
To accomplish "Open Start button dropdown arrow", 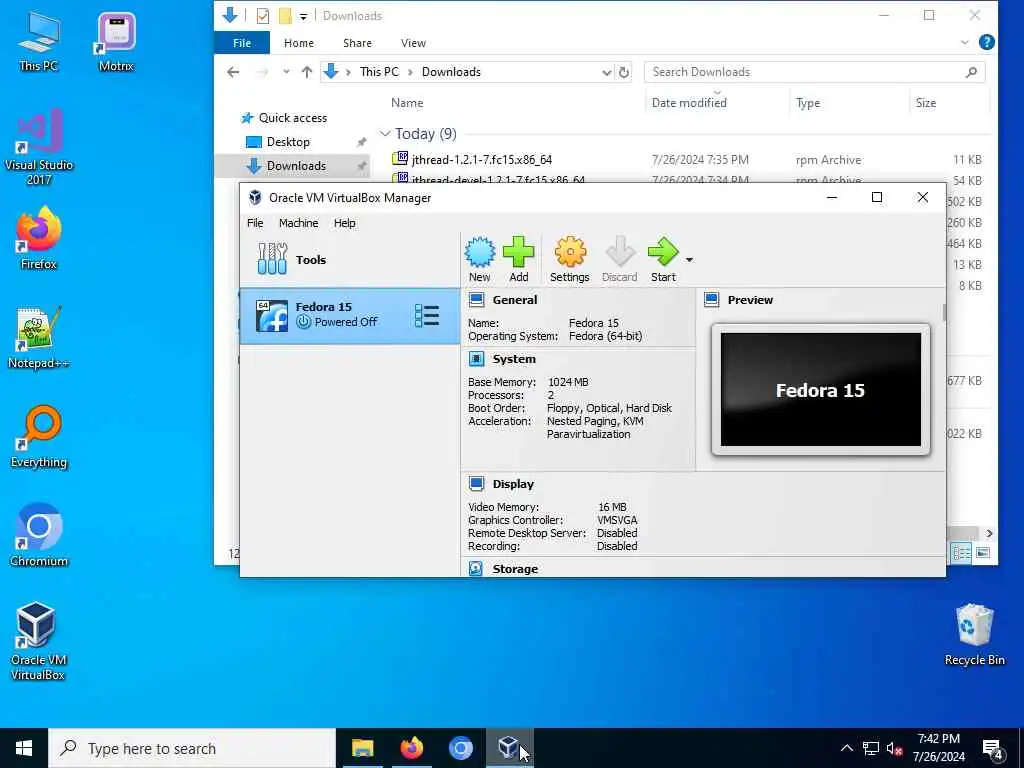I will click(x=689, y=260).
